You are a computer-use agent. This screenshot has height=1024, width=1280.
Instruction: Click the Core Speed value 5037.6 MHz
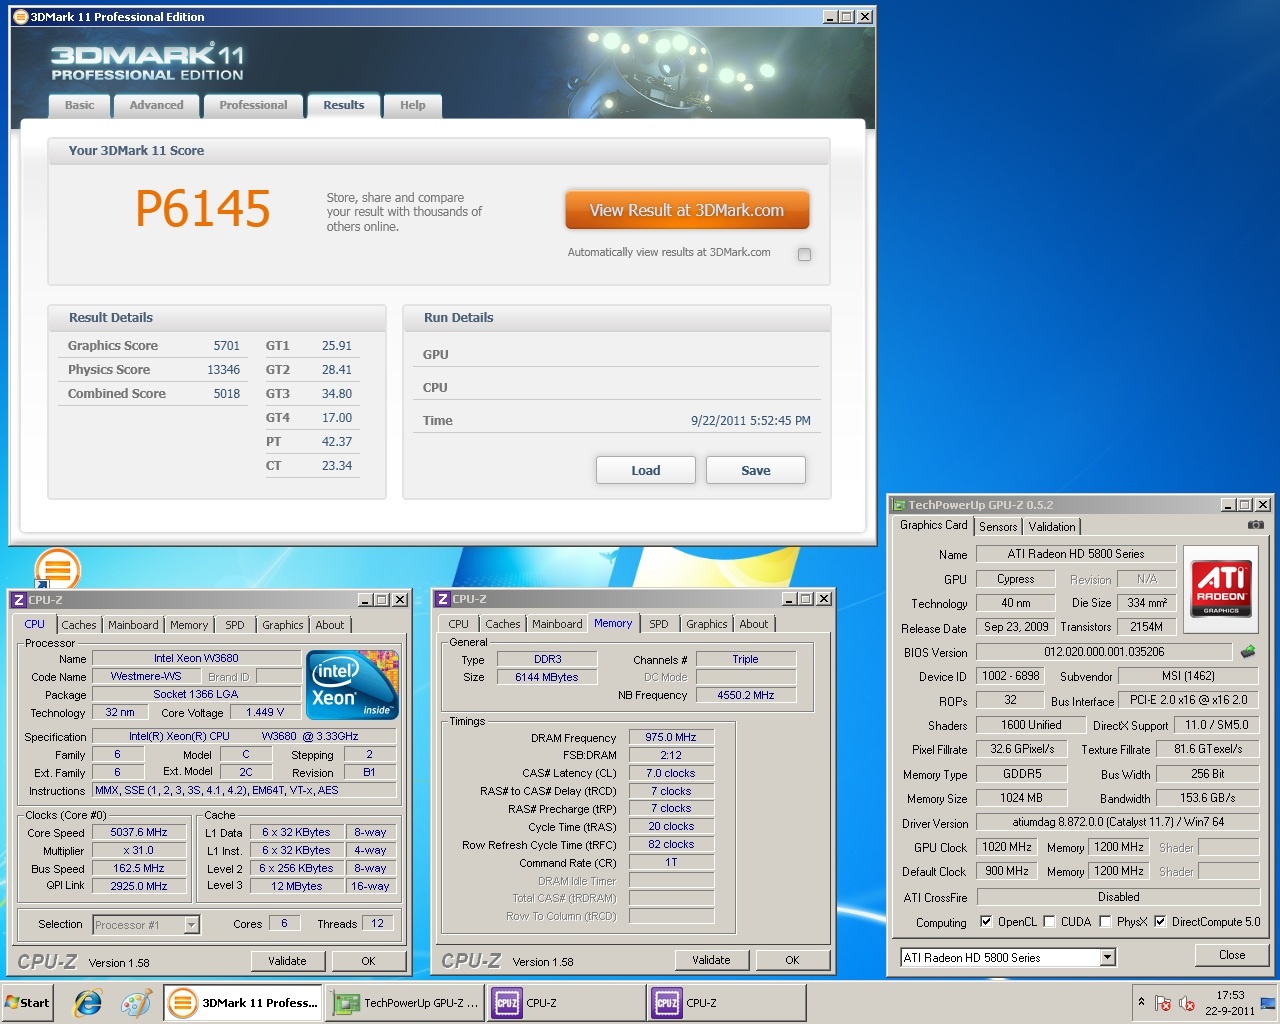(x=139, y=832)
